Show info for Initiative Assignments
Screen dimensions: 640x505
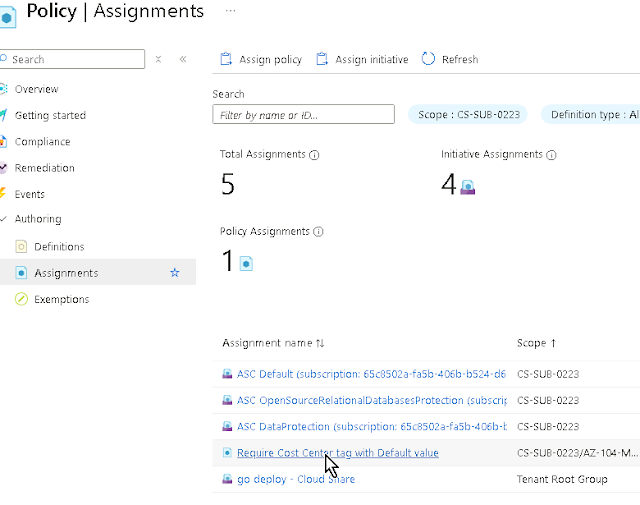click(551, 155)
